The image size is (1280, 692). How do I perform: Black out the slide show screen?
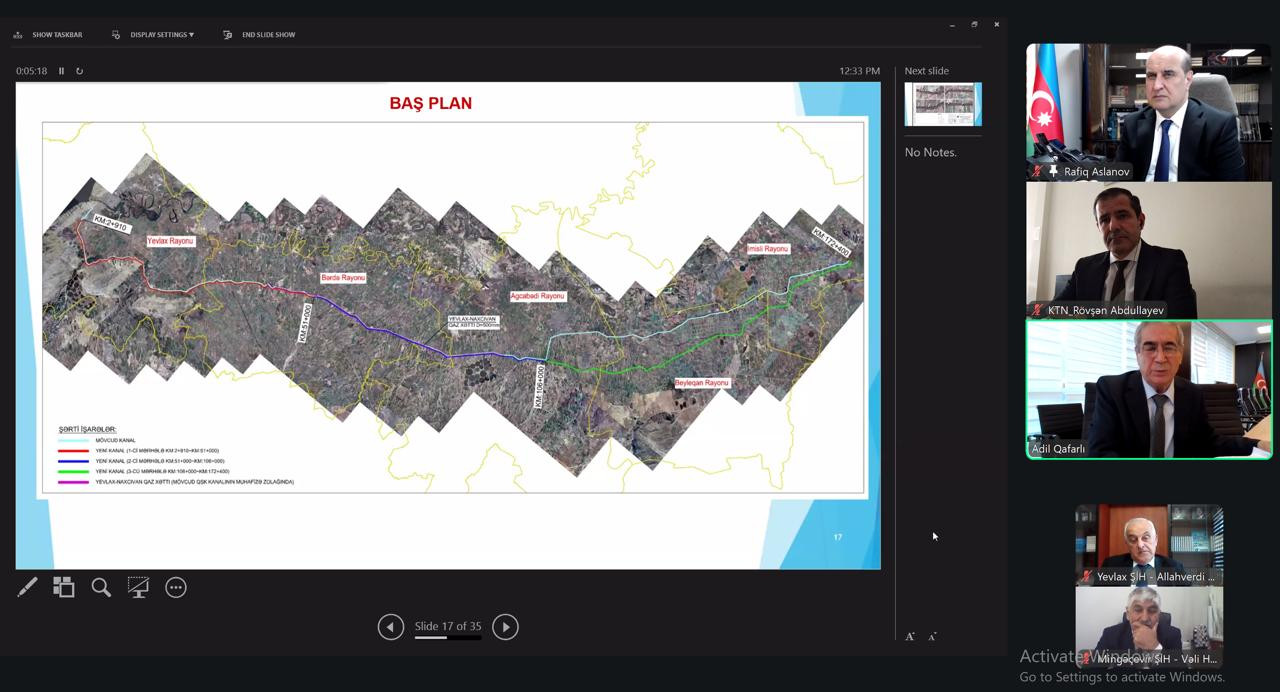(138, 587)
